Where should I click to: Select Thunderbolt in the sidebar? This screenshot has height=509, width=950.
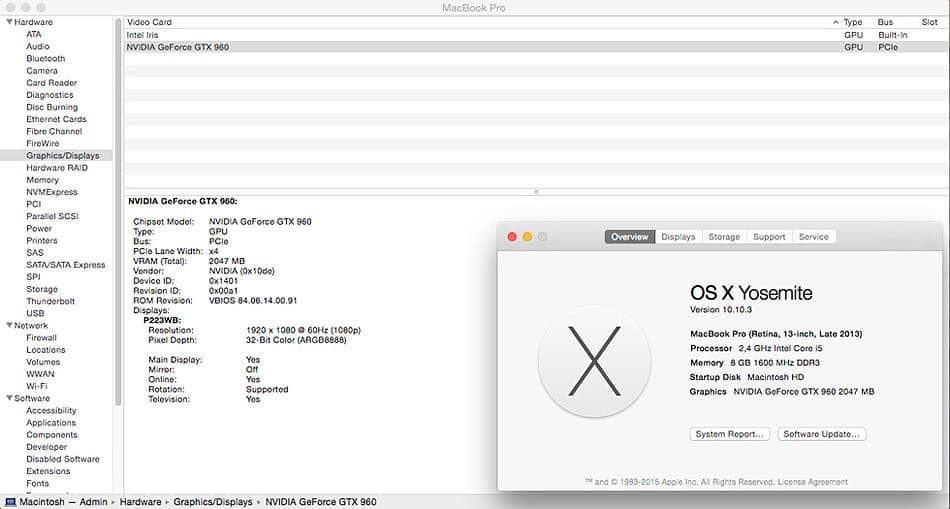[x=50, y=301]
